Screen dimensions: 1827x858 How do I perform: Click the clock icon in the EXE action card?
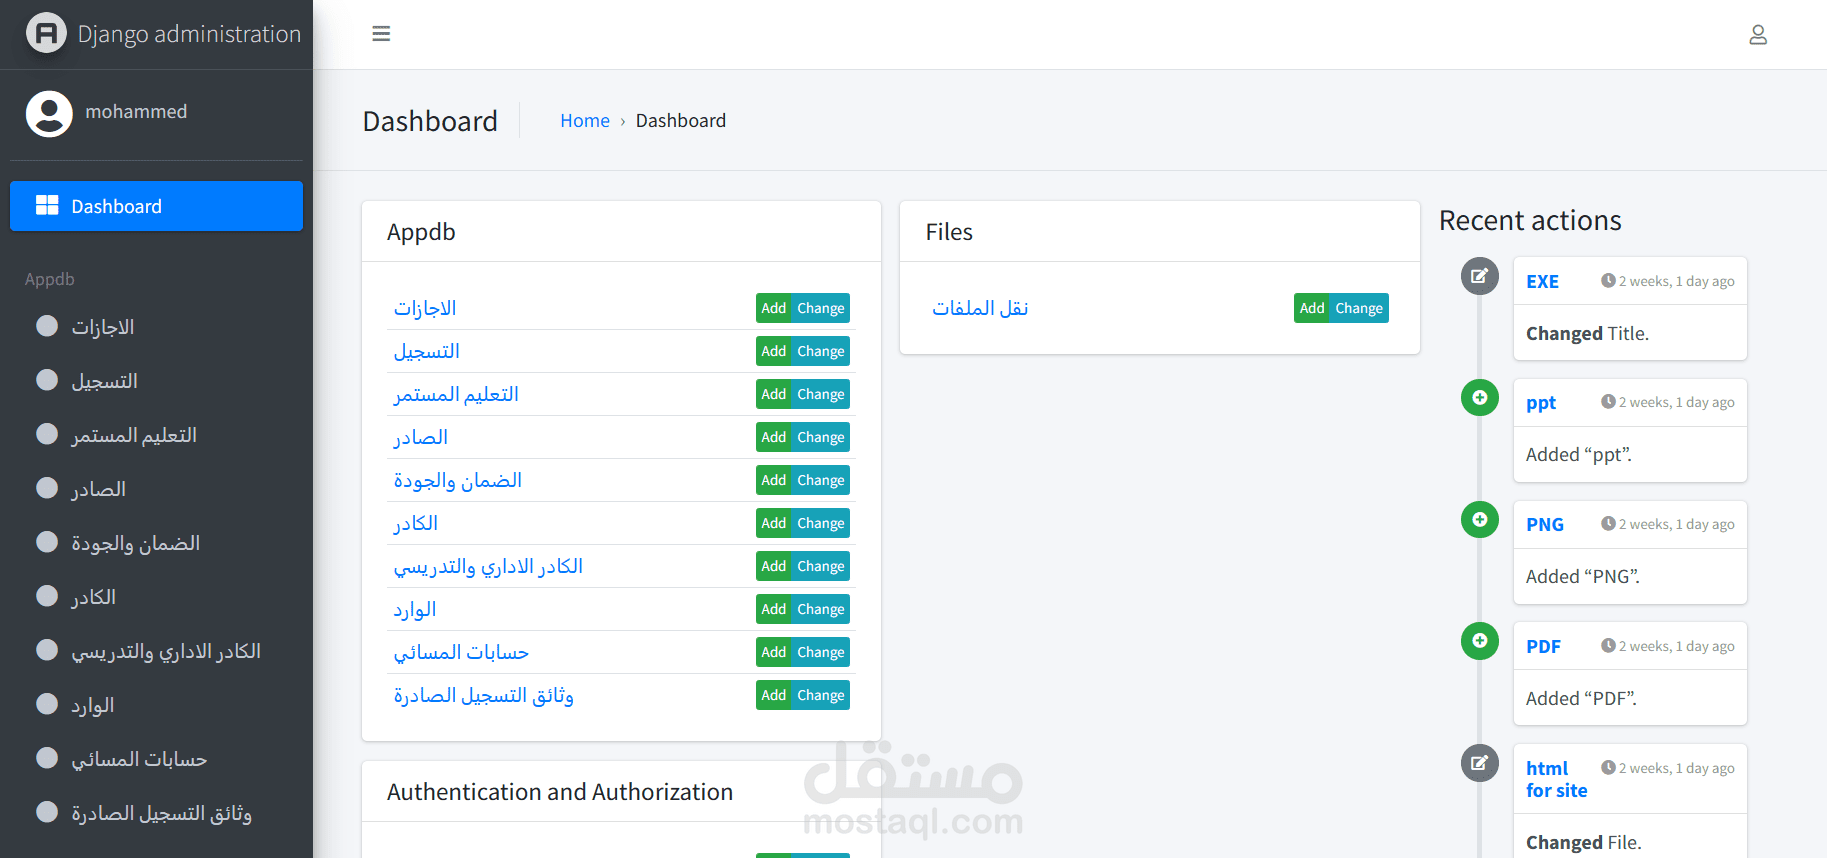point(1608,281)
